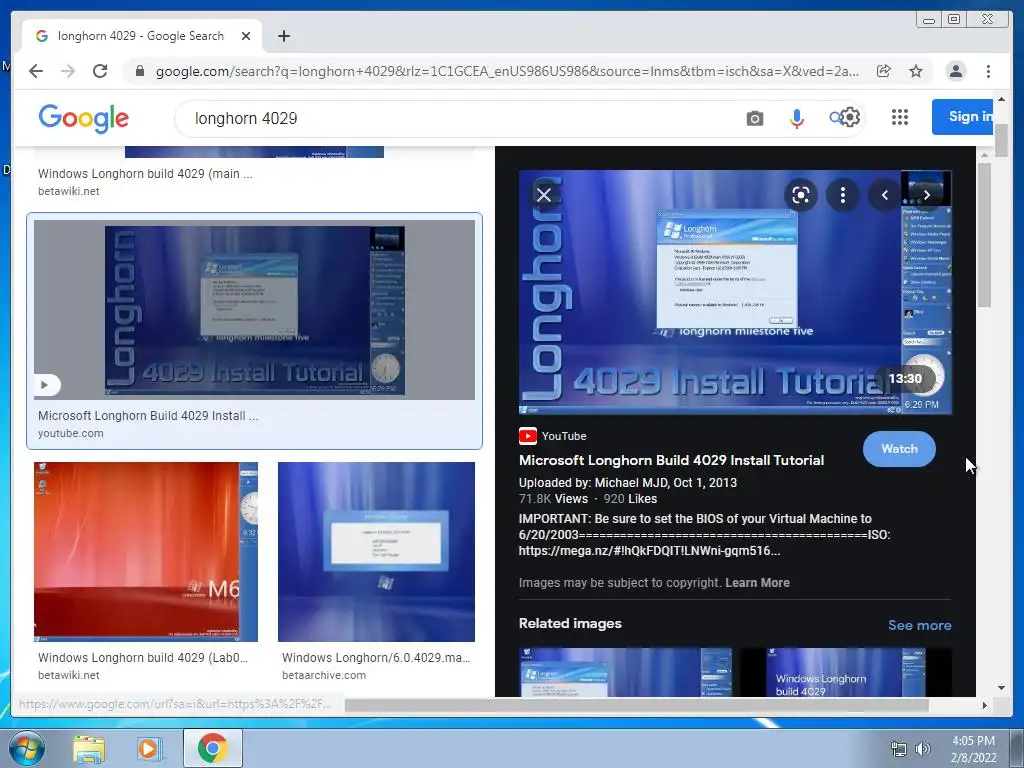Open blue betaarchive Longhorn thumbnail
This screenshot has width=1024, height=768.
coord(376,552)
